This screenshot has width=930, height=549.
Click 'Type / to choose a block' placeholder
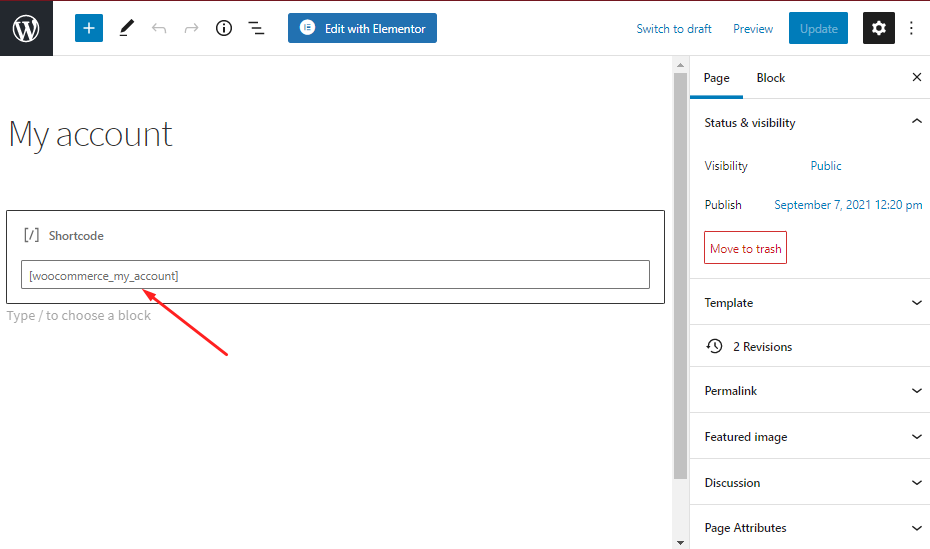(79, 315)
